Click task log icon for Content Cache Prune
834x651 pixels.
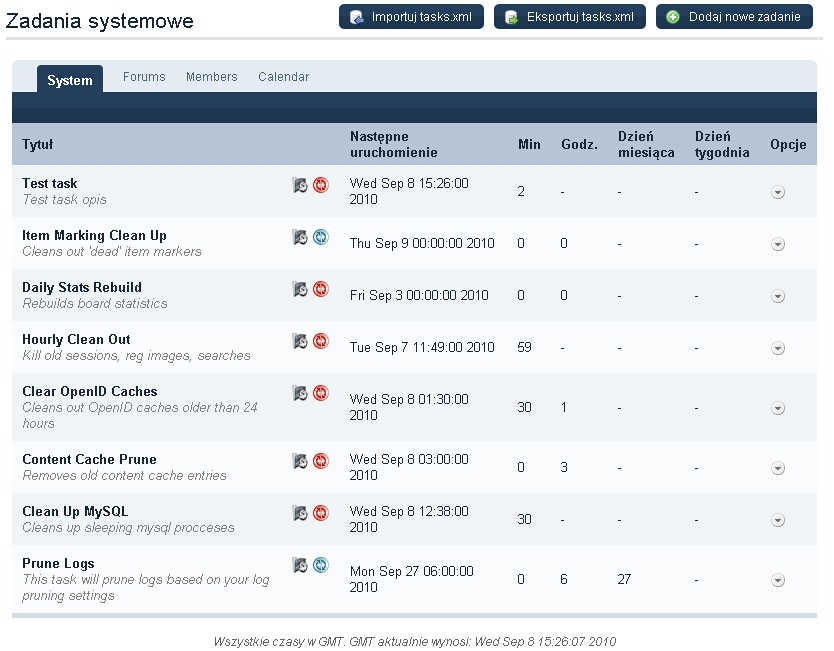[299, 461]
